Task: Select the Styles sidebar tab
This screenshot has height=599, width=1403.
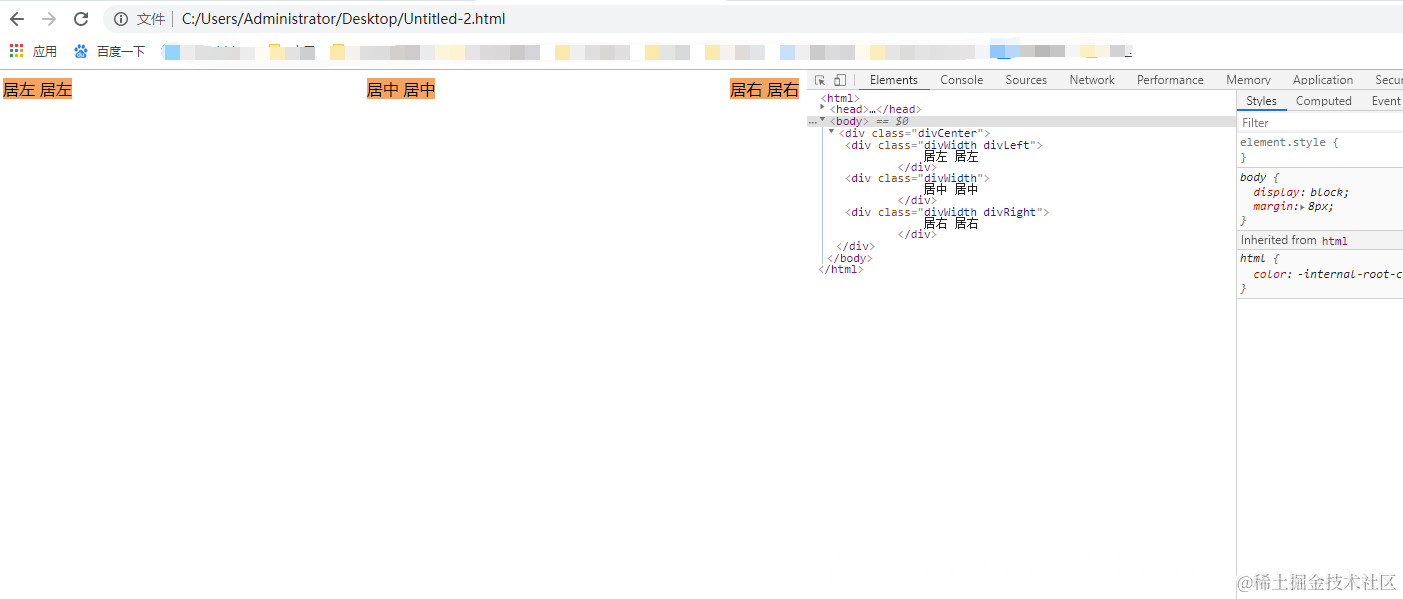Action: (x=1261, y=101)
